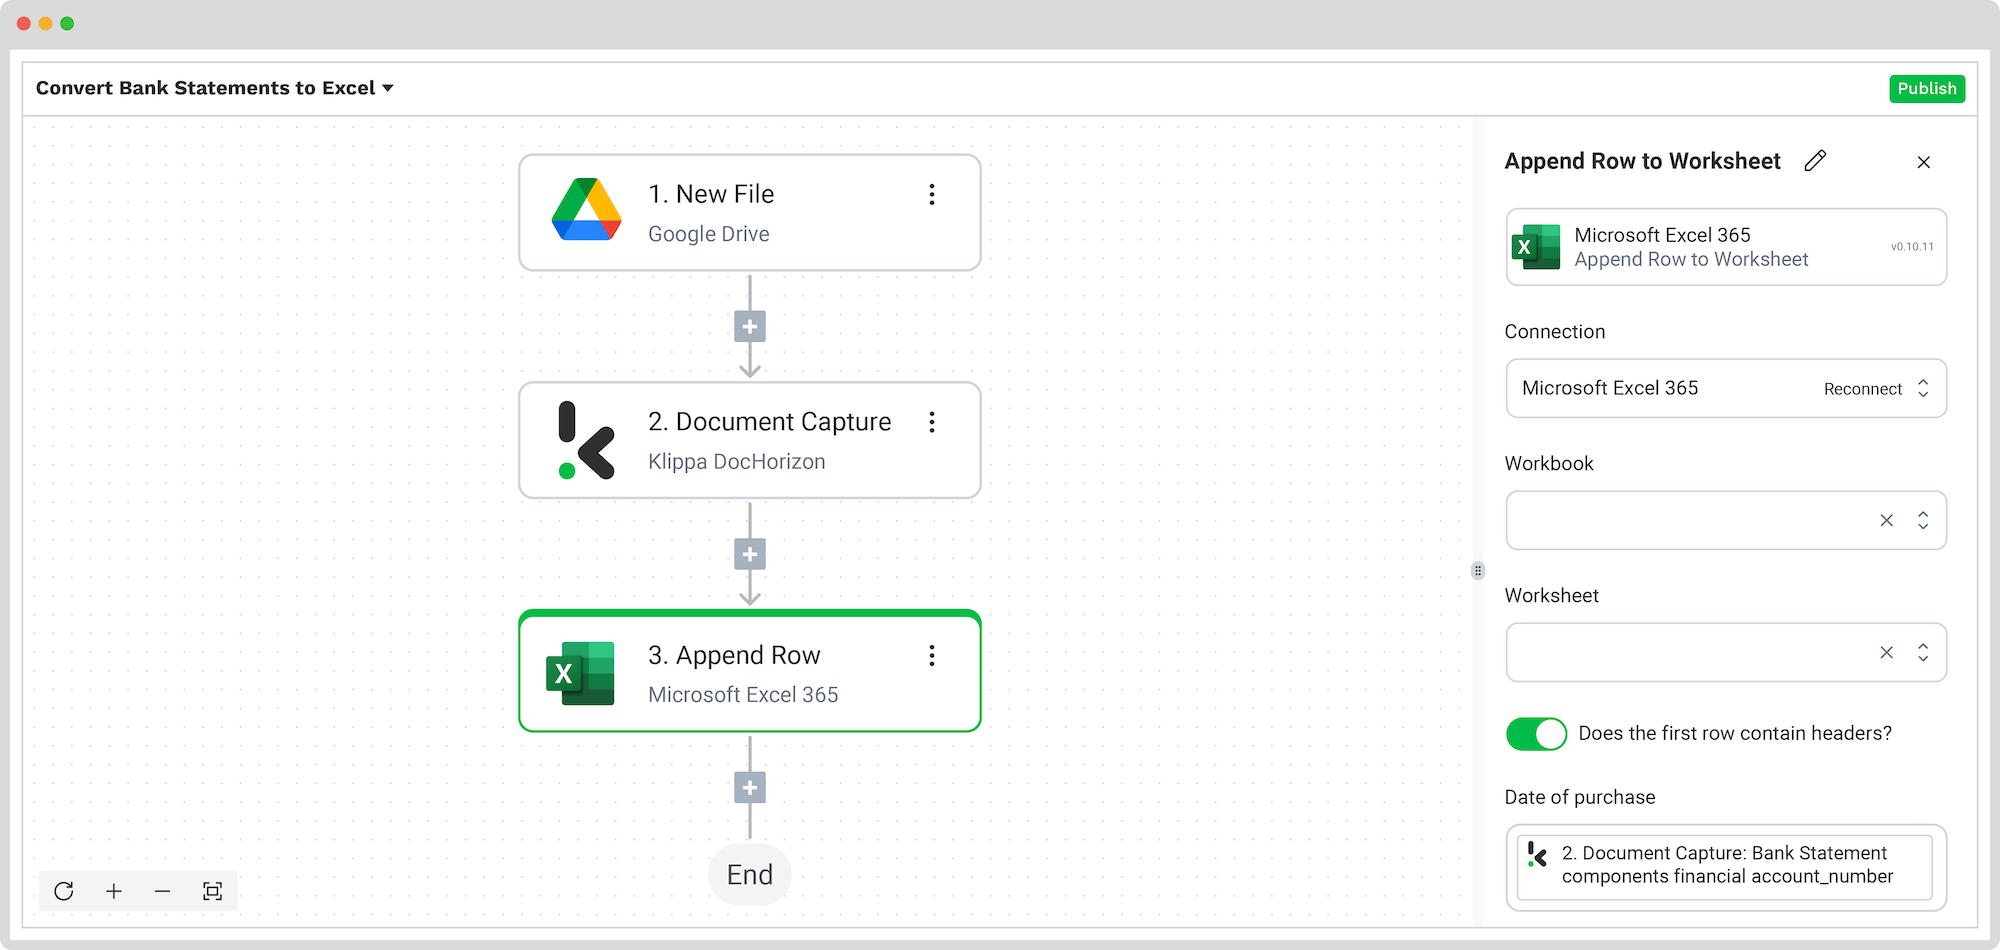Zoom in on the flow canvas
The width and height of the screenshot is (2000, 950).
(114, 891)
